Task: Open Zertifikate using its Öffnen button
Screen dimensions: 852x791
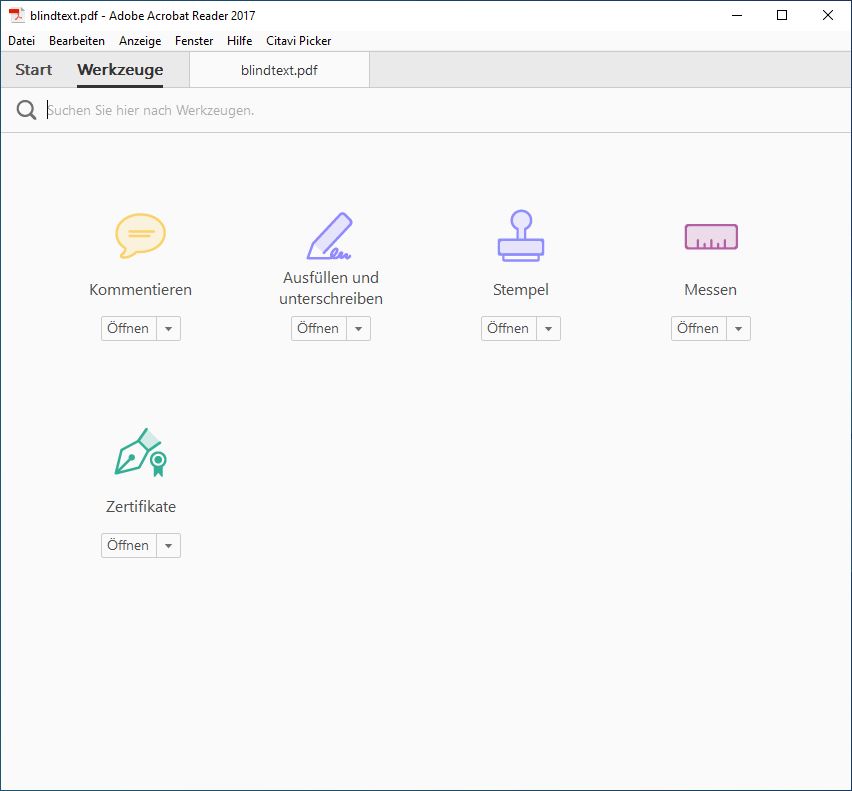Action: [129, 545]
